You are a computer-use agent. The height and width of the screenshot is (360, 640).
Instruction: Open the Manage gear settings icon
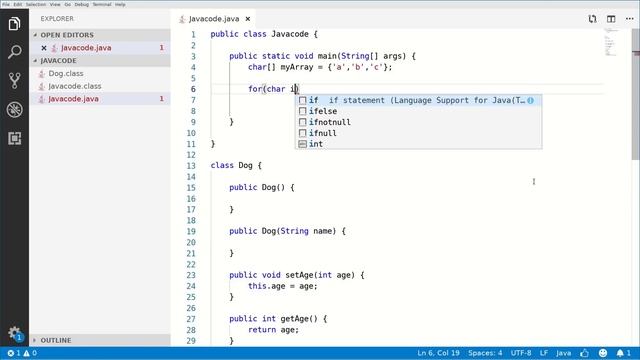(x=14, y=333)
